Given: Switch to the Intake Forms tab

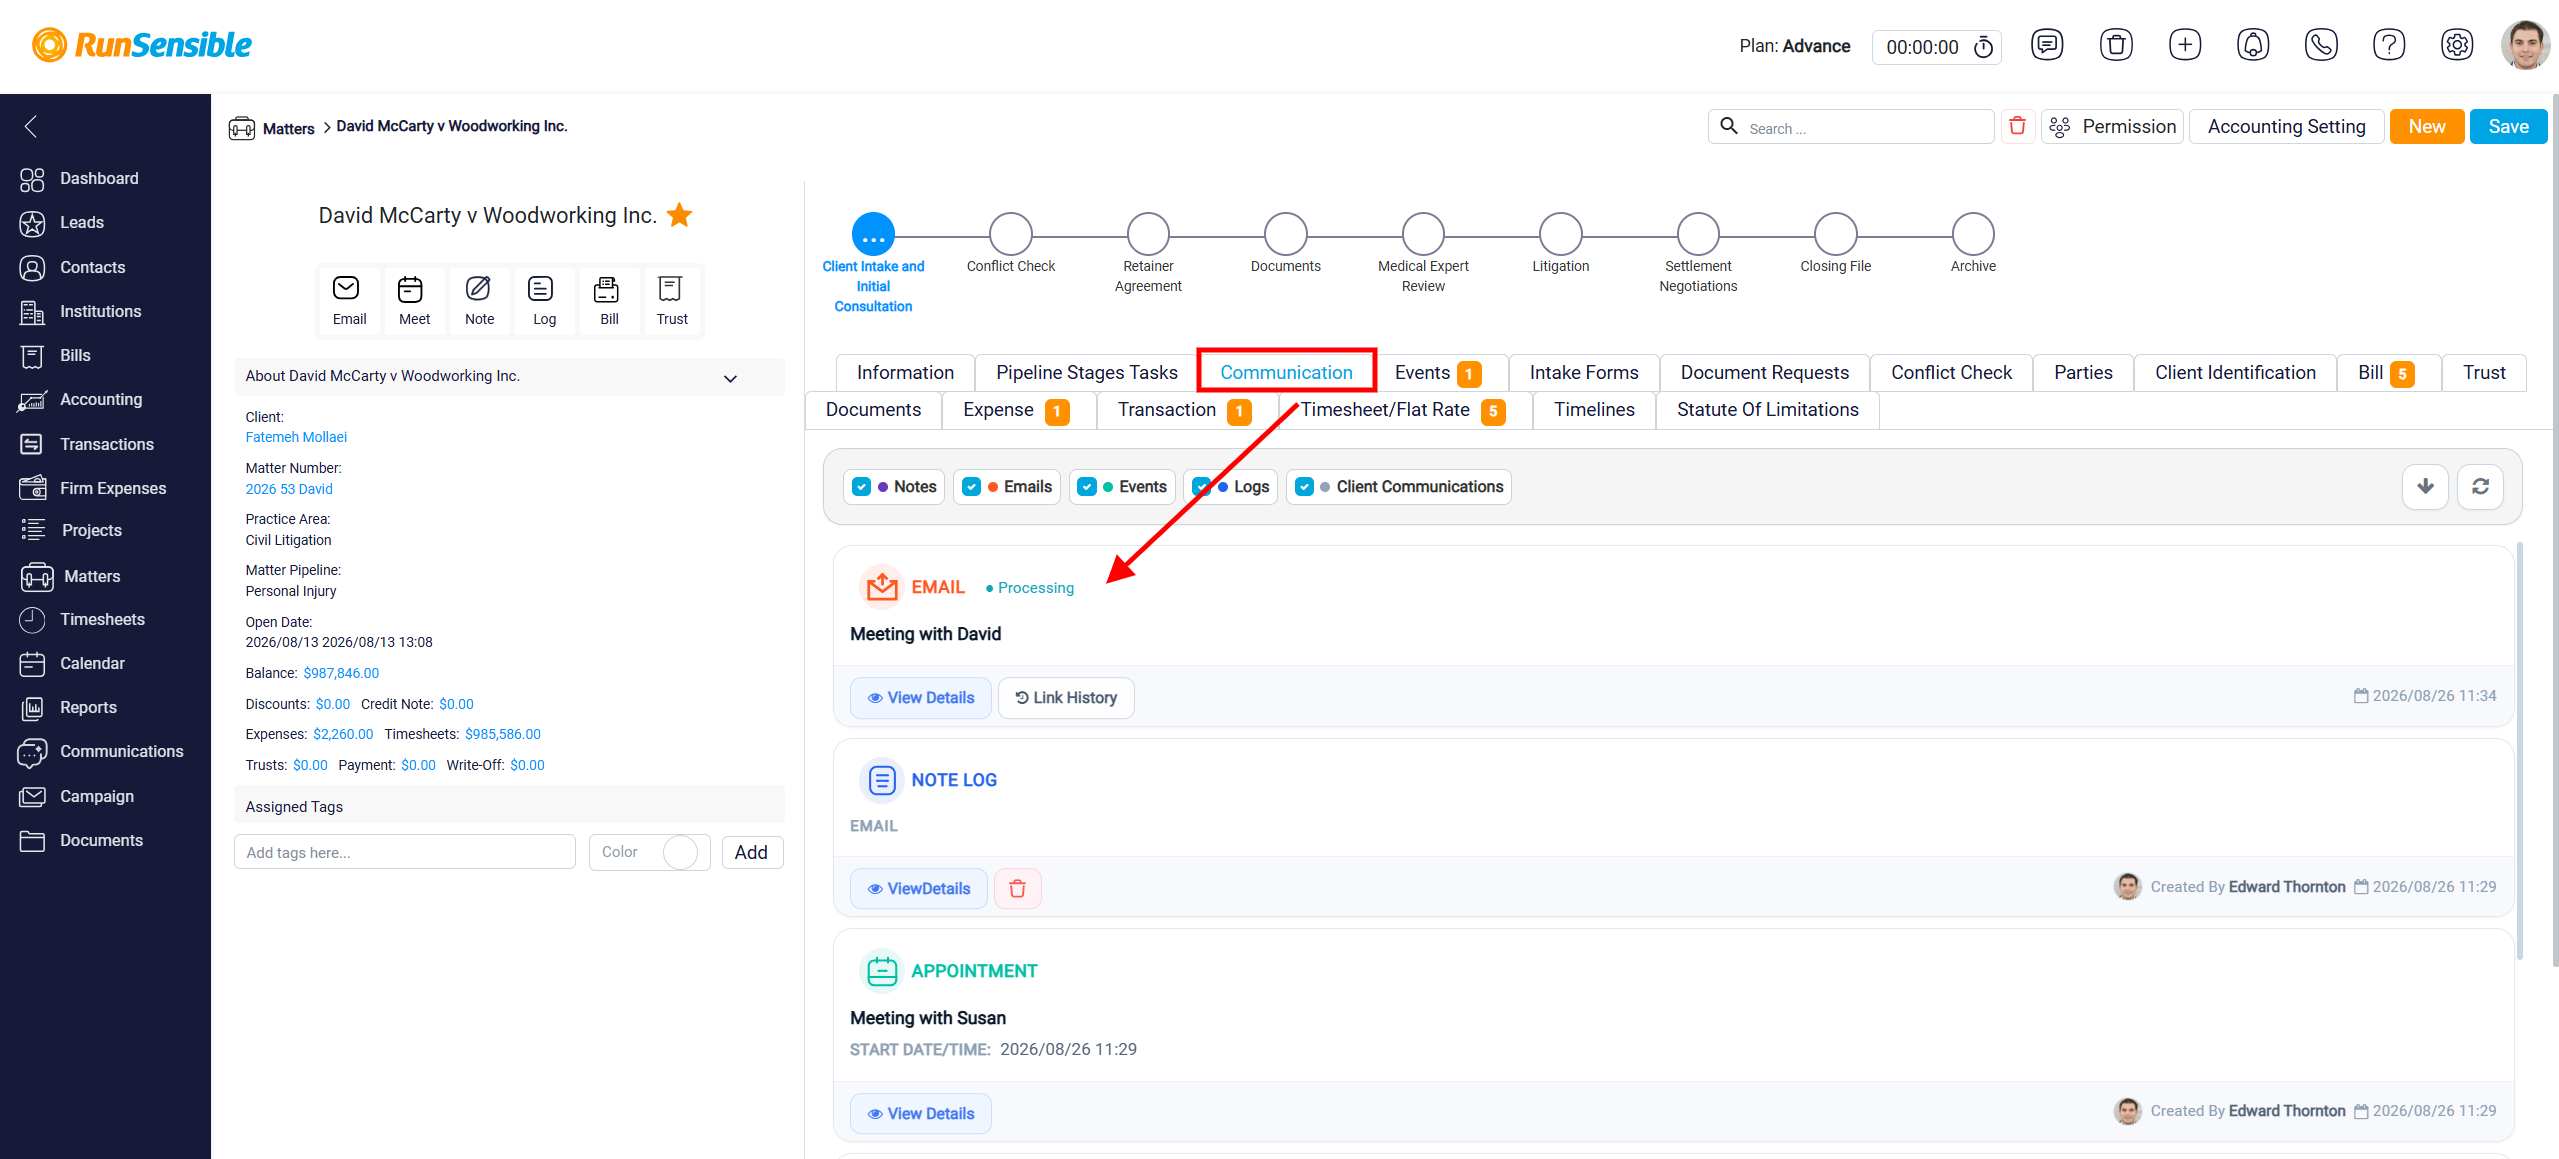Looking at the screenshot, I should pos(1583,373).
